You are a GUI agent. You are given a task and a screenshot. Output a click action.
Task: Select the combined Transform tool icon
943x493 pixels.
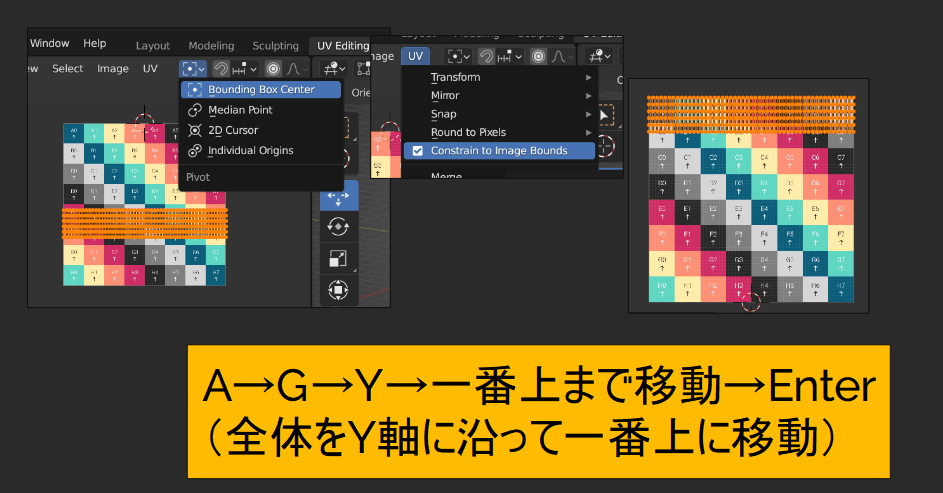339,290
